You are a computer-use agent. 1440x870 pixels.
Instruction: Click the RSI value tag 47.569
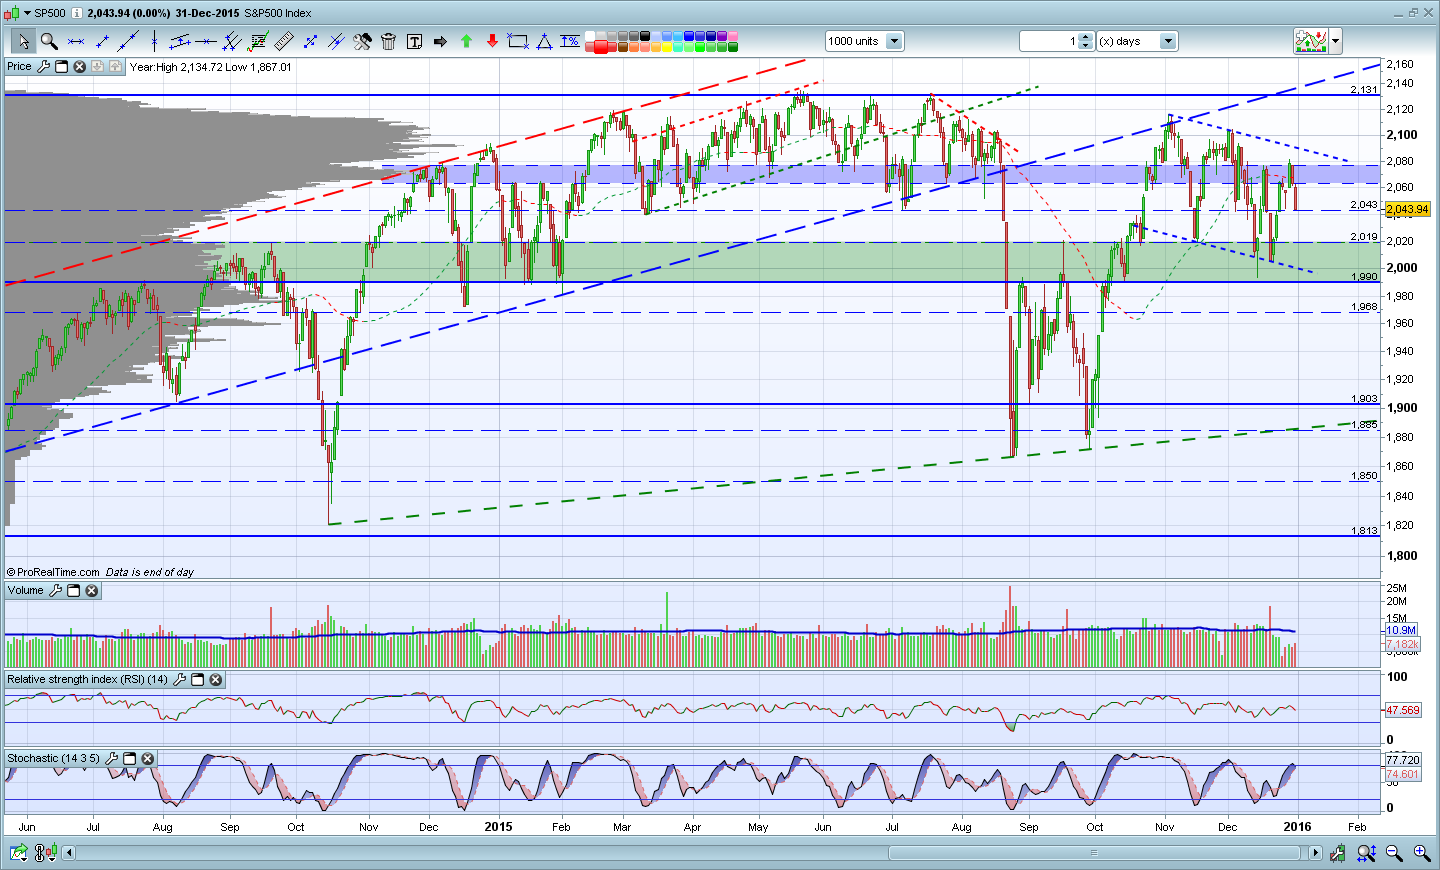(1402, 710)
